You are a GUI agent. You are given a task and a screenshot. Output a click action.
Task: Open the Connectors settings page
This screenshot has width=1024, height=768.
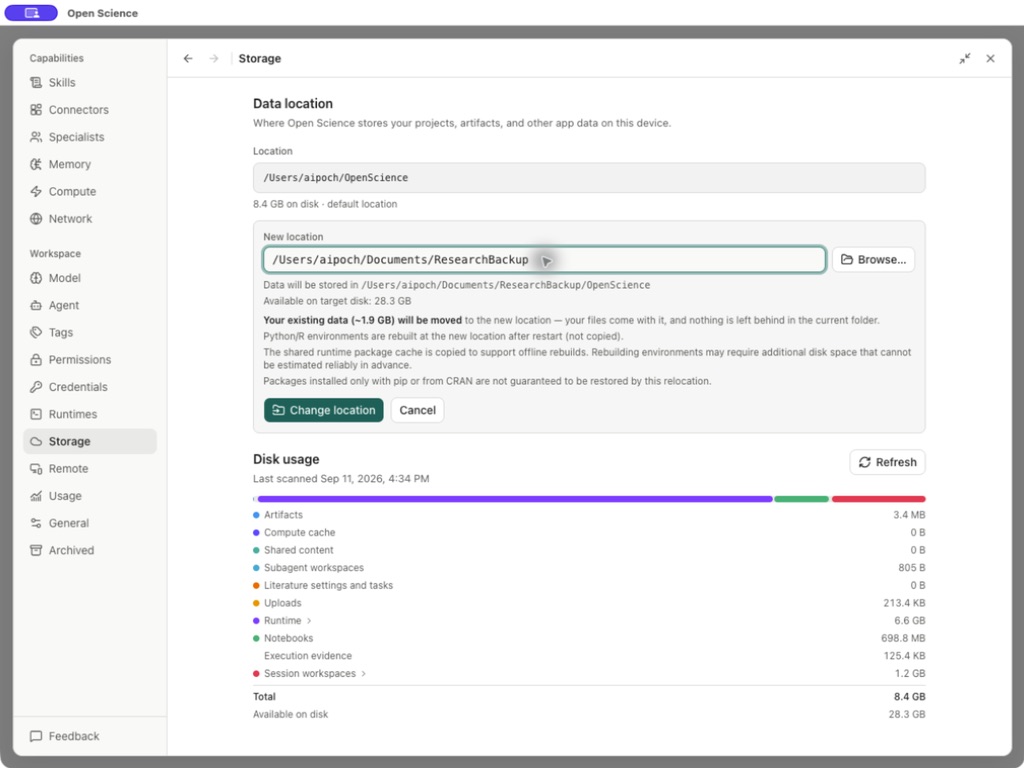90,110
